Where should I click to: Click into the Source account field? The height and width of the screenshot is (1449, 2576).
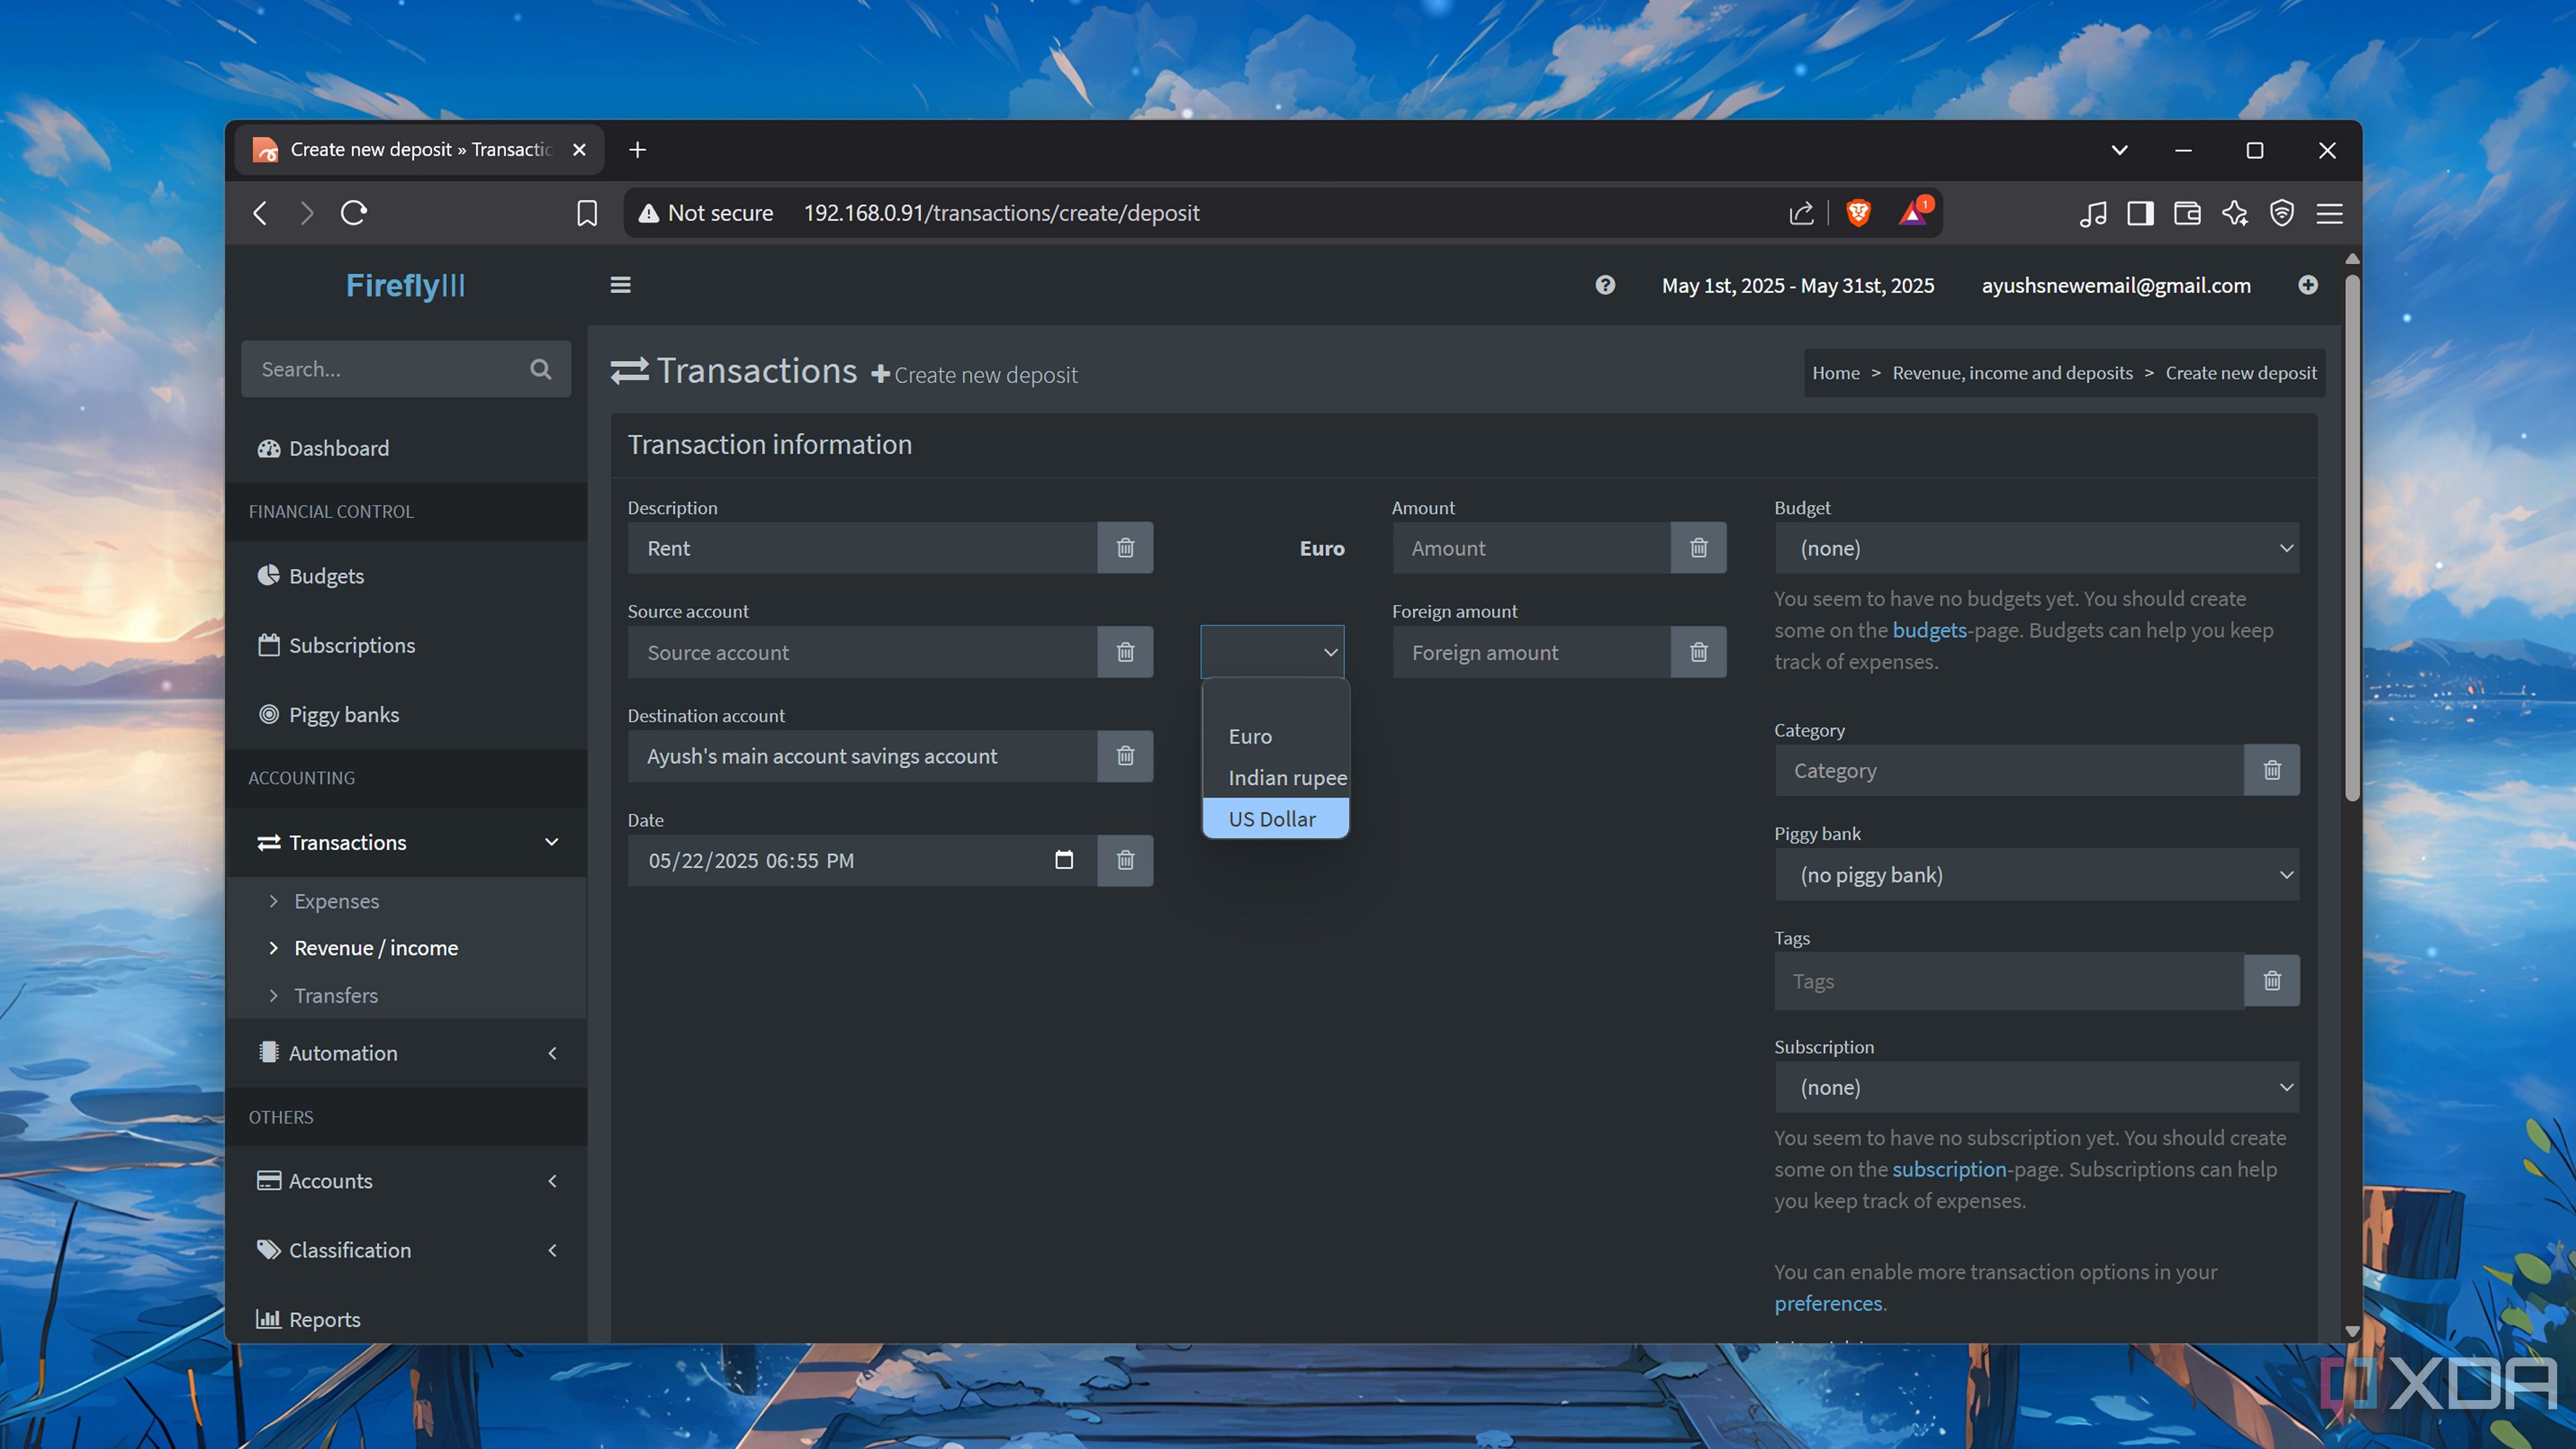(862, 652)
